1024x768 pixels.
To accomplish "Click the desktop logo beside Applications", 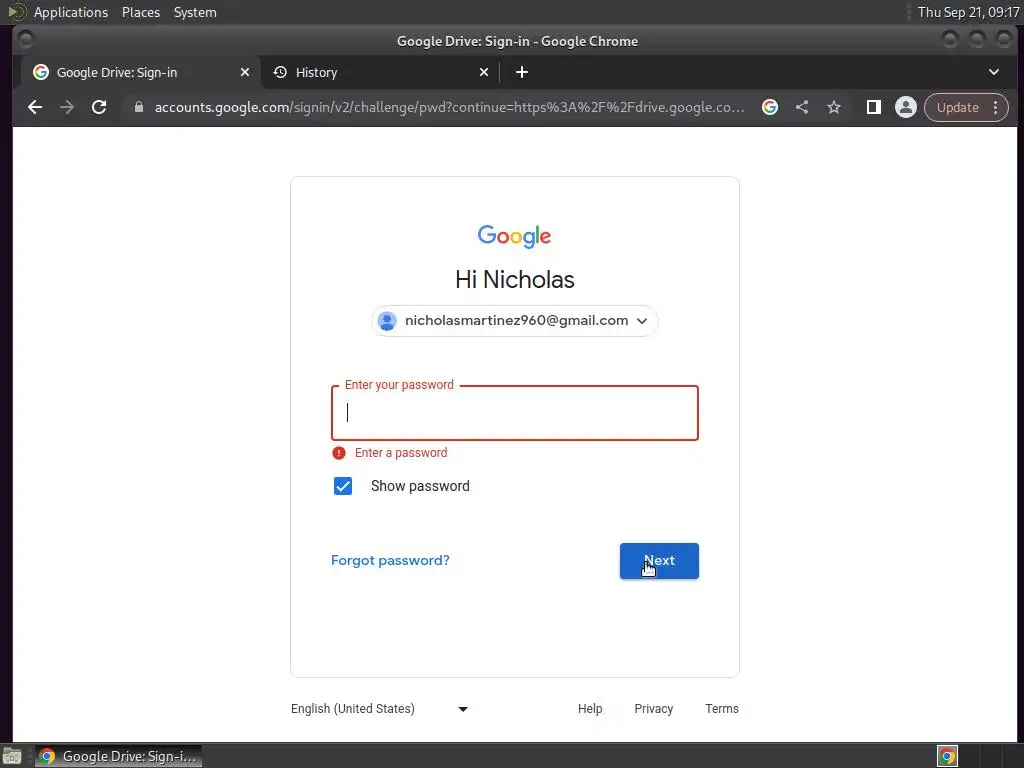I will coord(16,12).
